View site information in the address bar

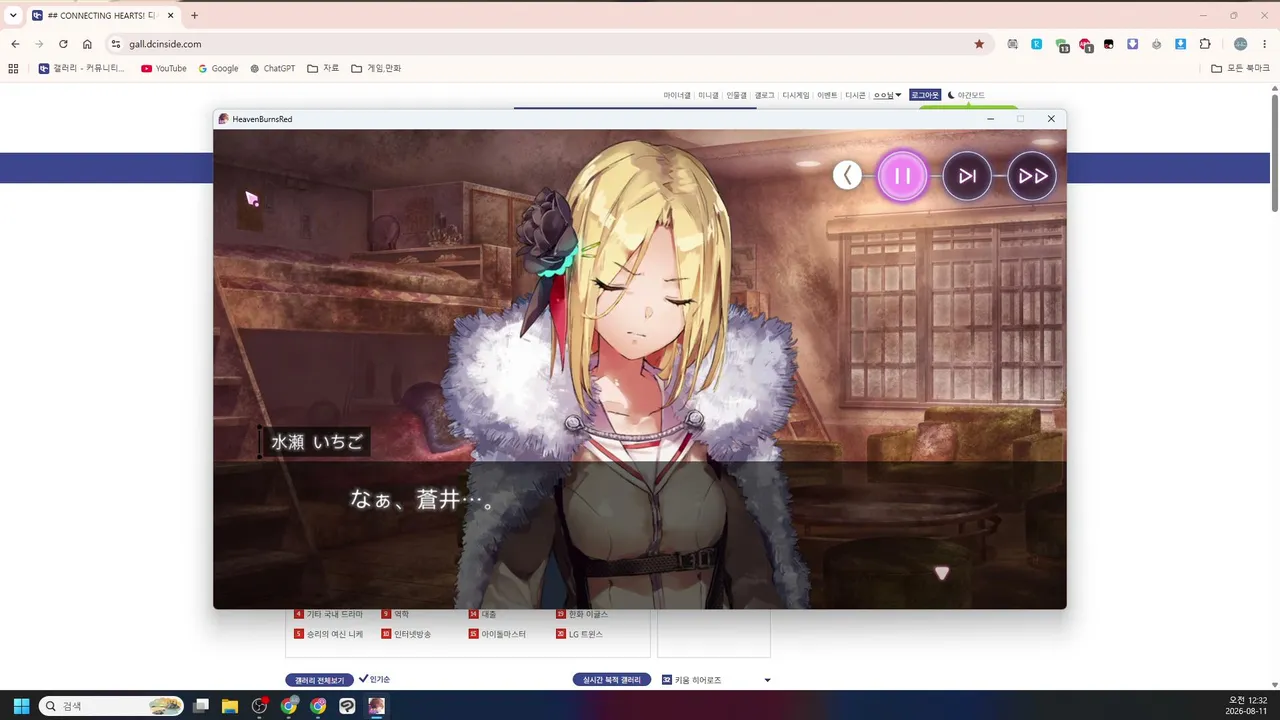[116, 44]
